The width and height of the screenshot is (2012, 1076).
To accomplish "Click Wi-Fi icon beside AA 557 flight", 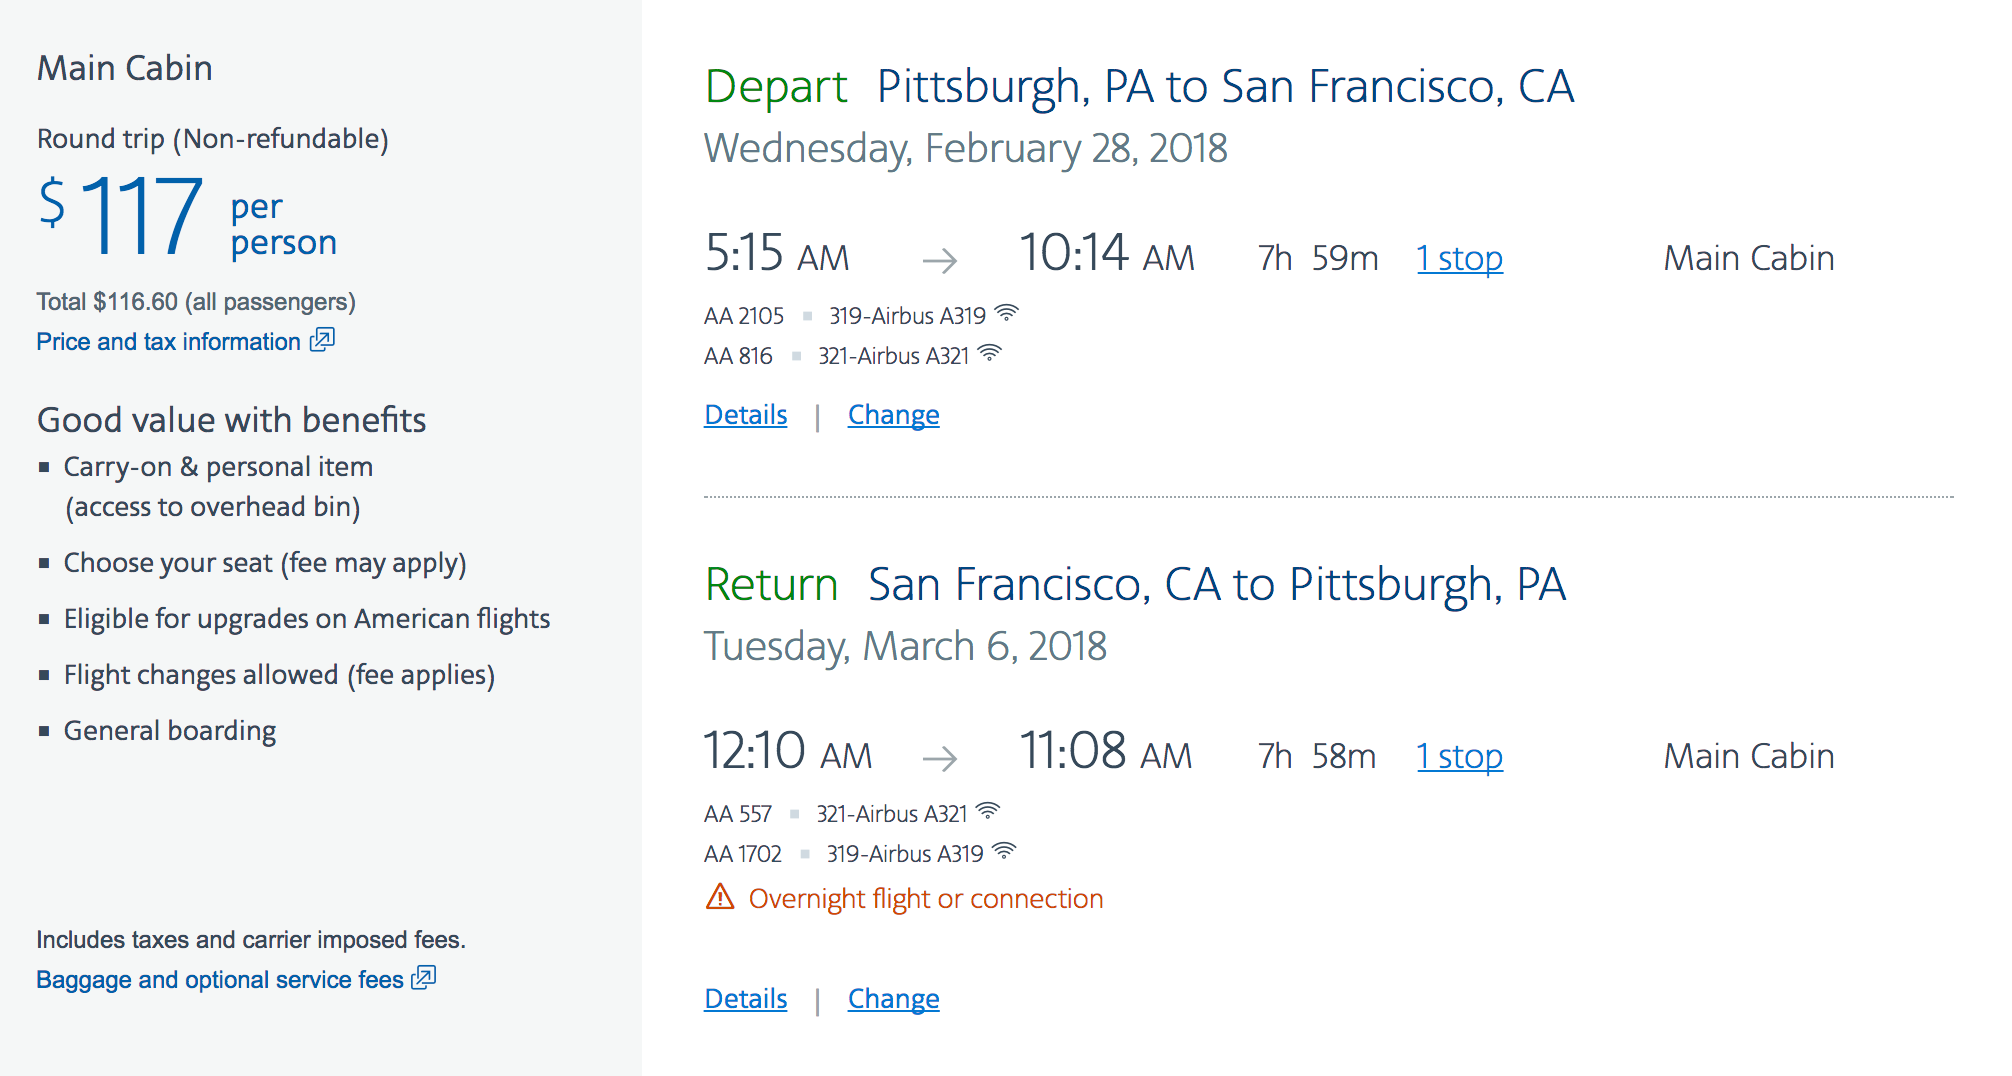I will (x=988, y=812).
